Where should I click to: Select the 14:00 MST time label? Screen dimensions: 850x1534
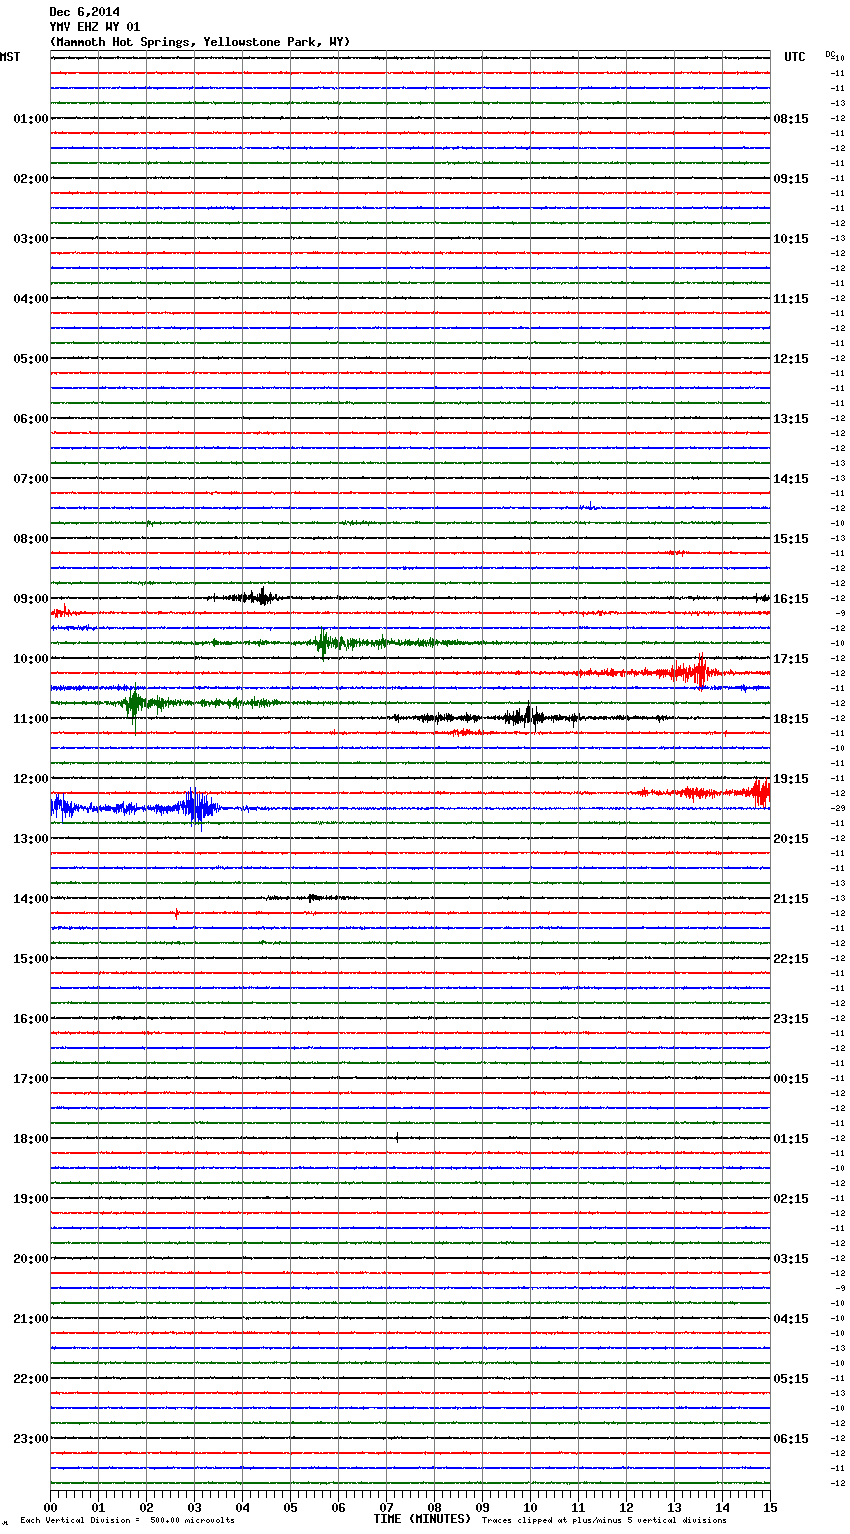(31, 899)
